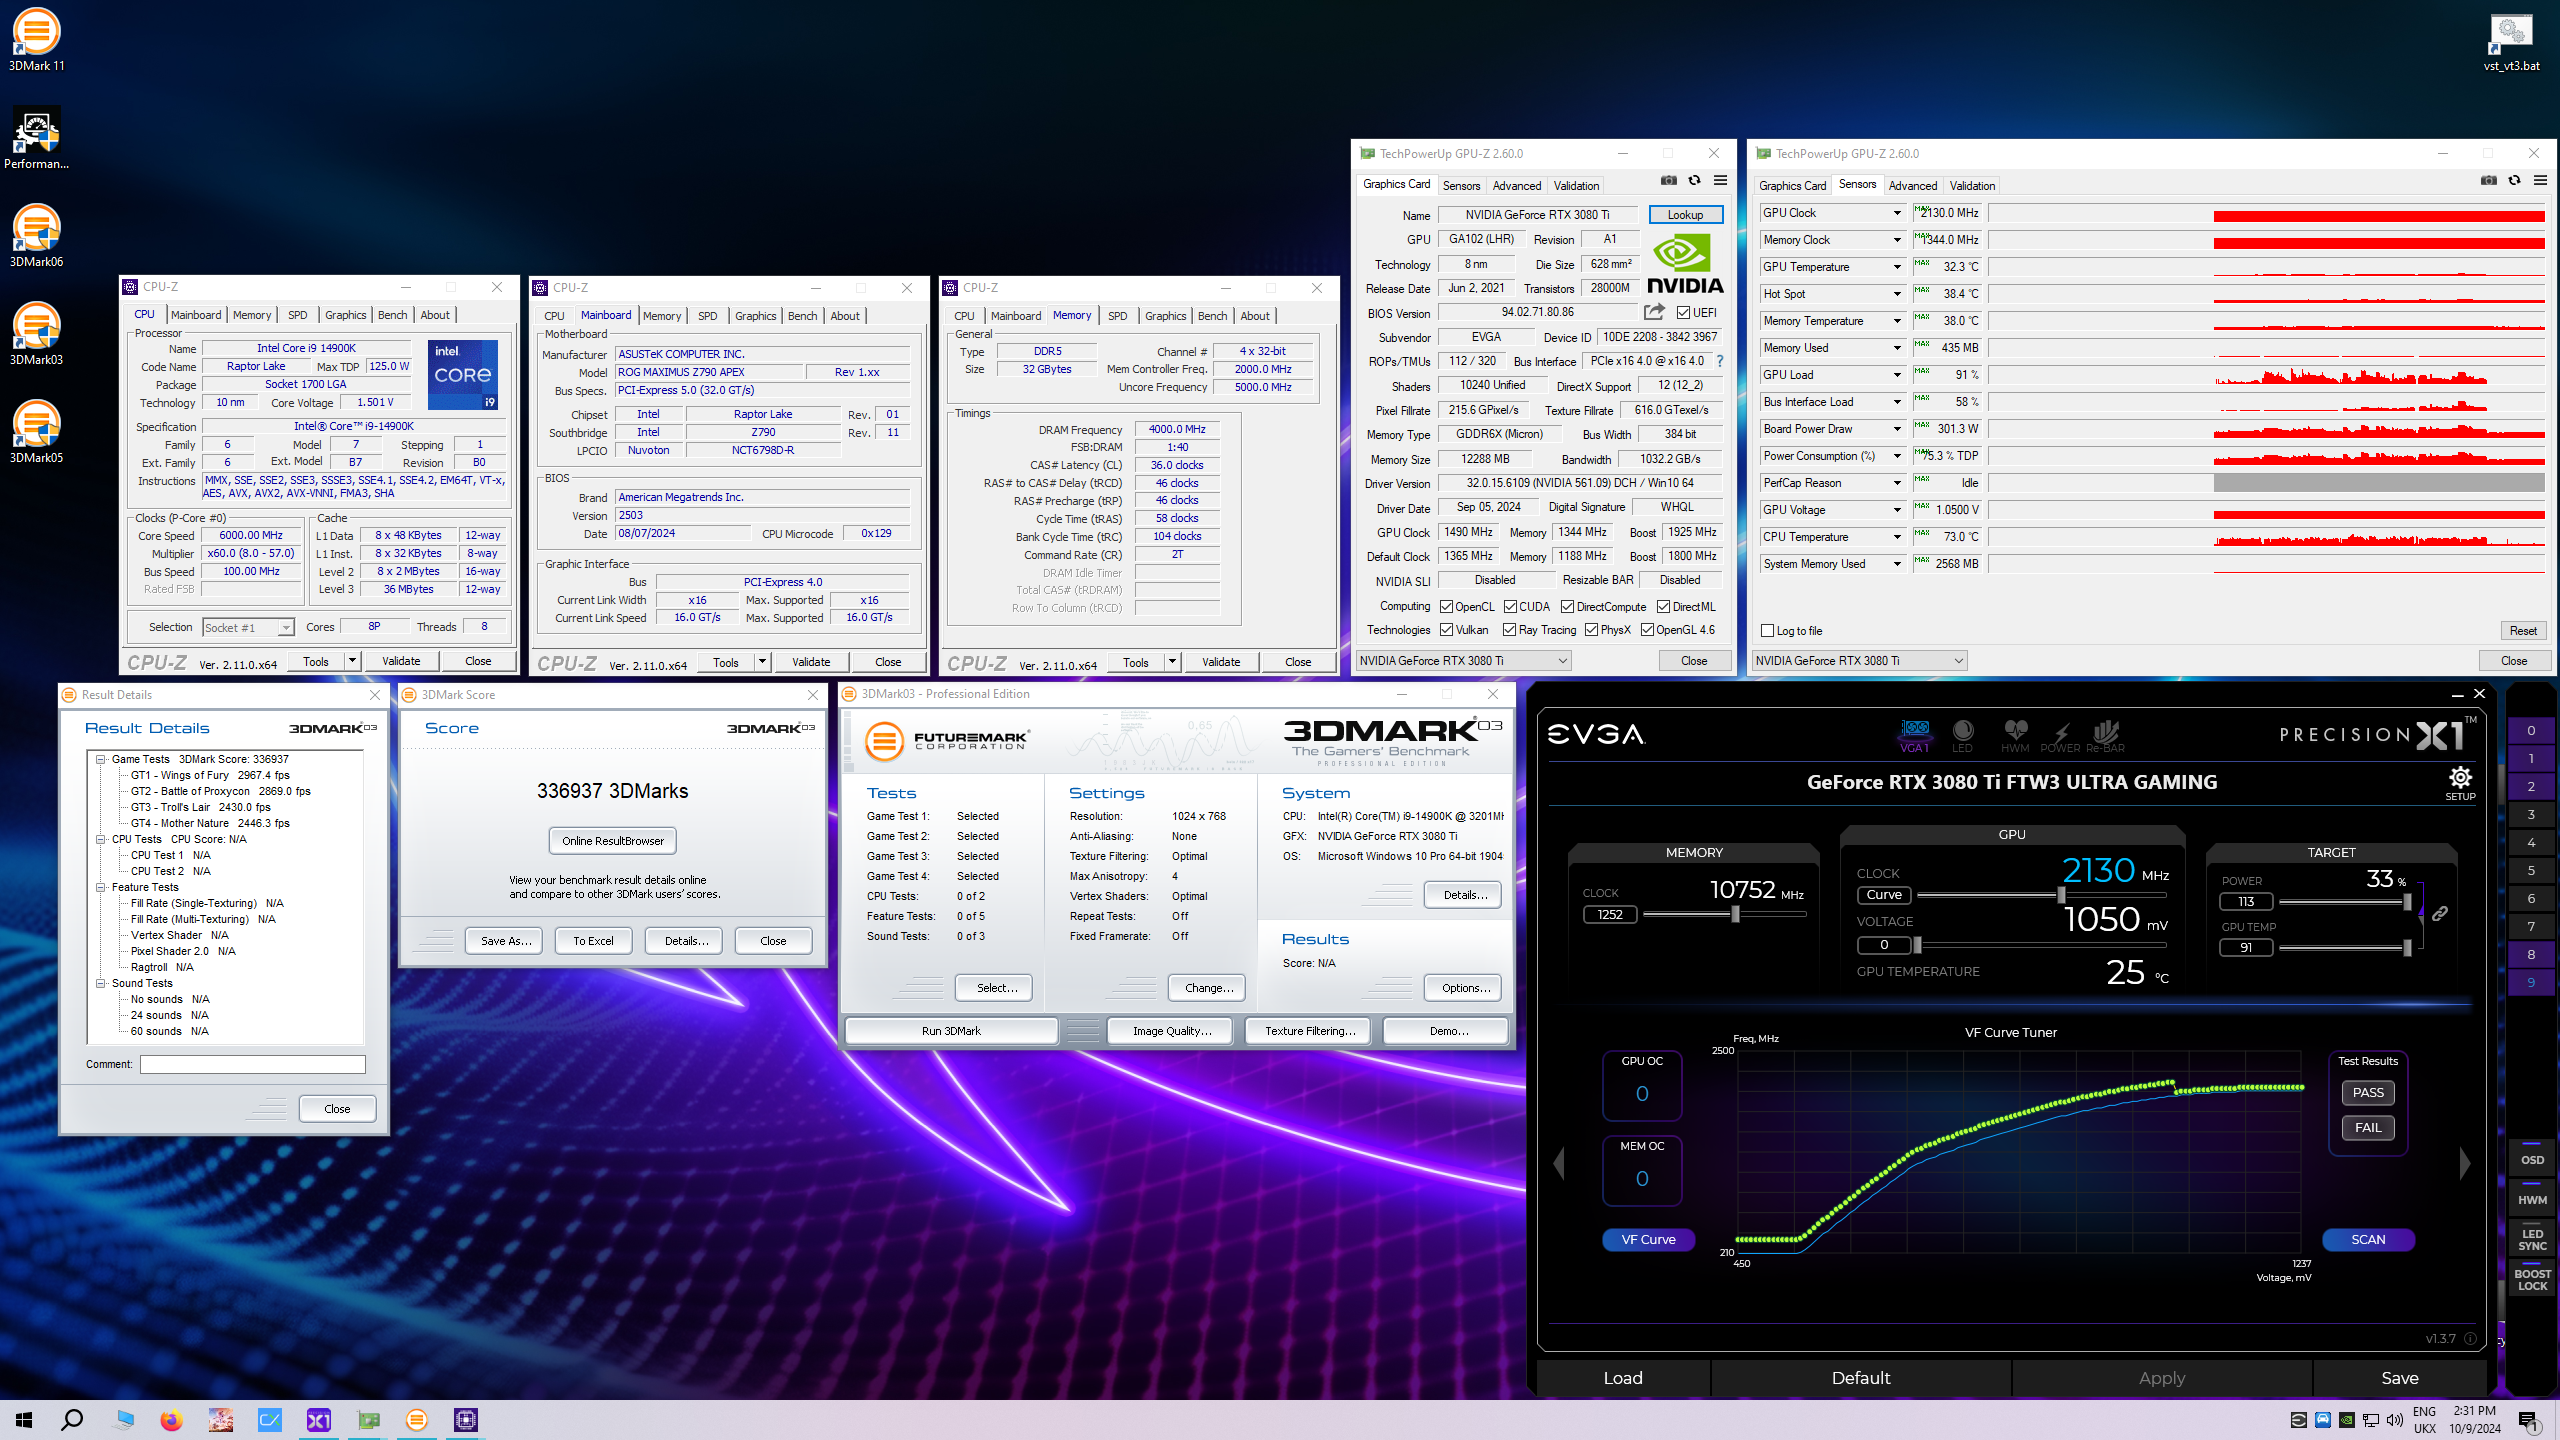Screen dimensions: 2560x1440
Task: Toggle the CUDA checkbox in GPU-Z
Action: 1510,607
